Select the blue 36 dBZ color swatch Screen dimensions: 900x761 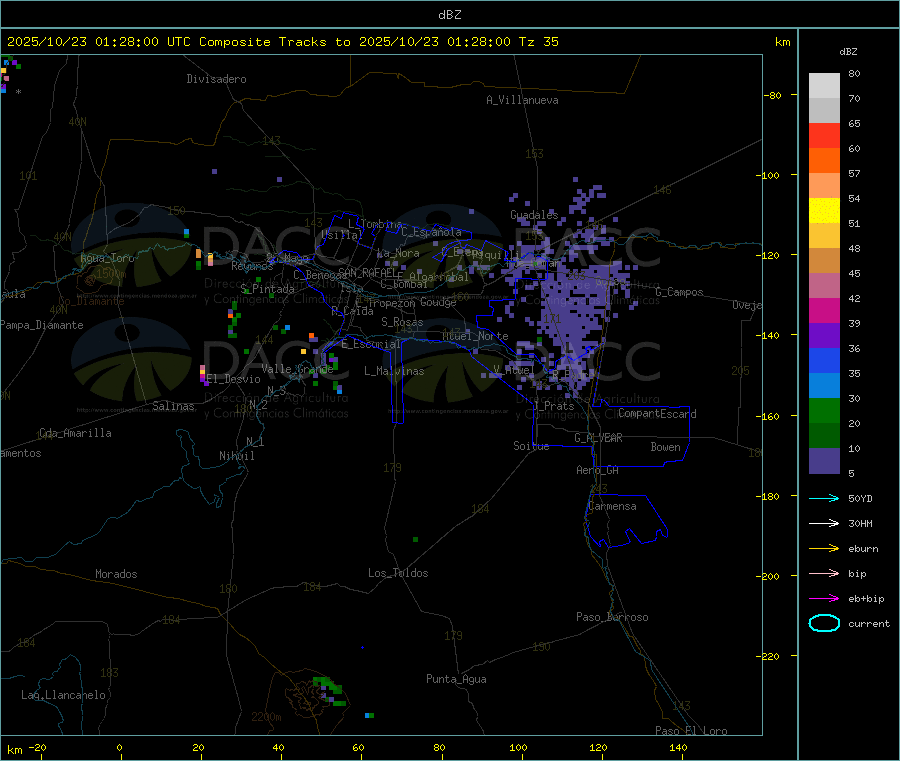[x=824, y=360]
